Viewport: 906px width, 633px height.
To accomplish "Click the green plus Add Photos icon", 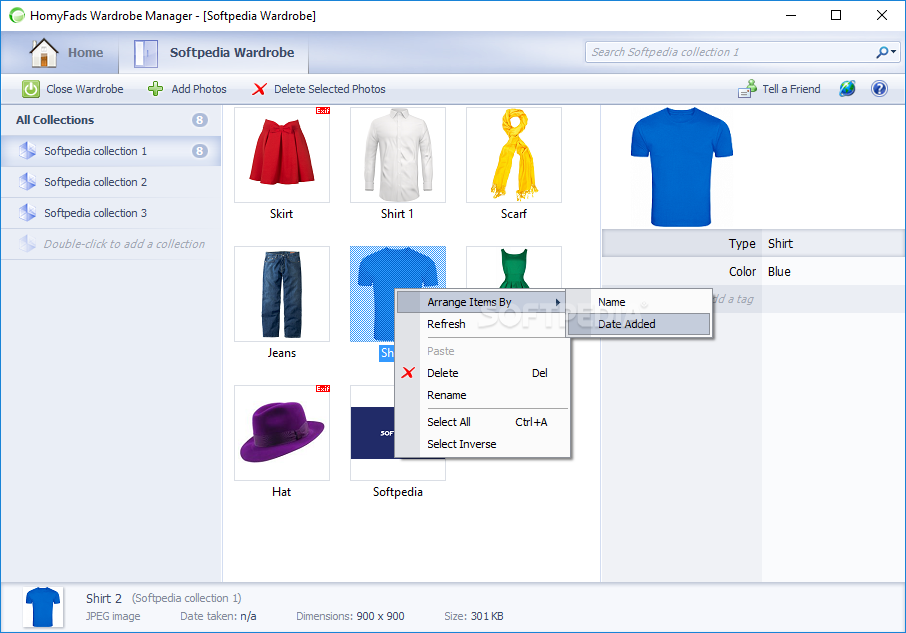I will 155,89.
